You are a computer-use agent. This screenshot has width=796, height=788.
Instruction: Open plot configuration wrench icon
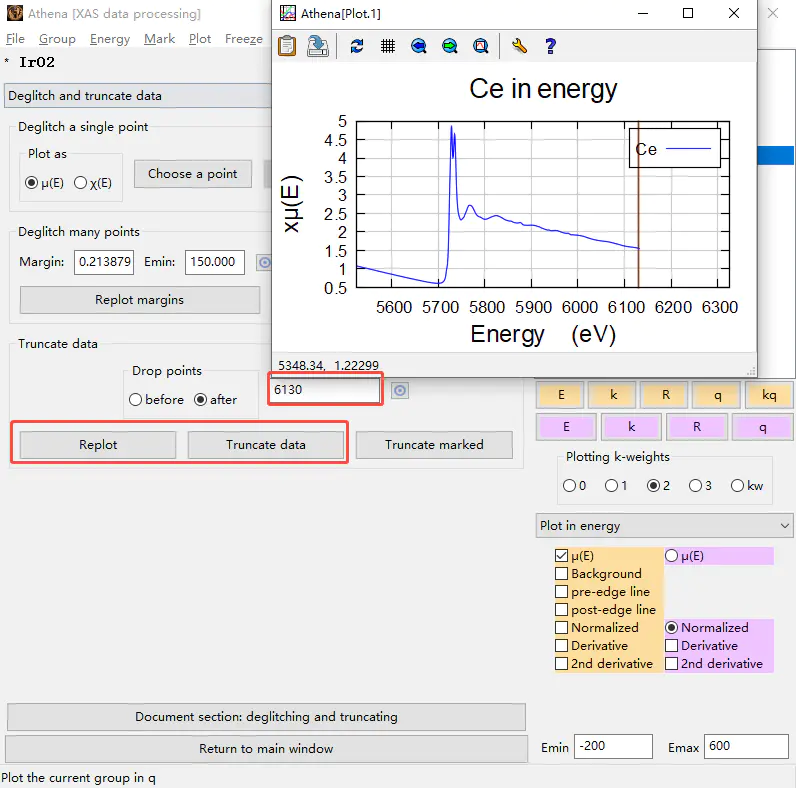coord(518,46)
